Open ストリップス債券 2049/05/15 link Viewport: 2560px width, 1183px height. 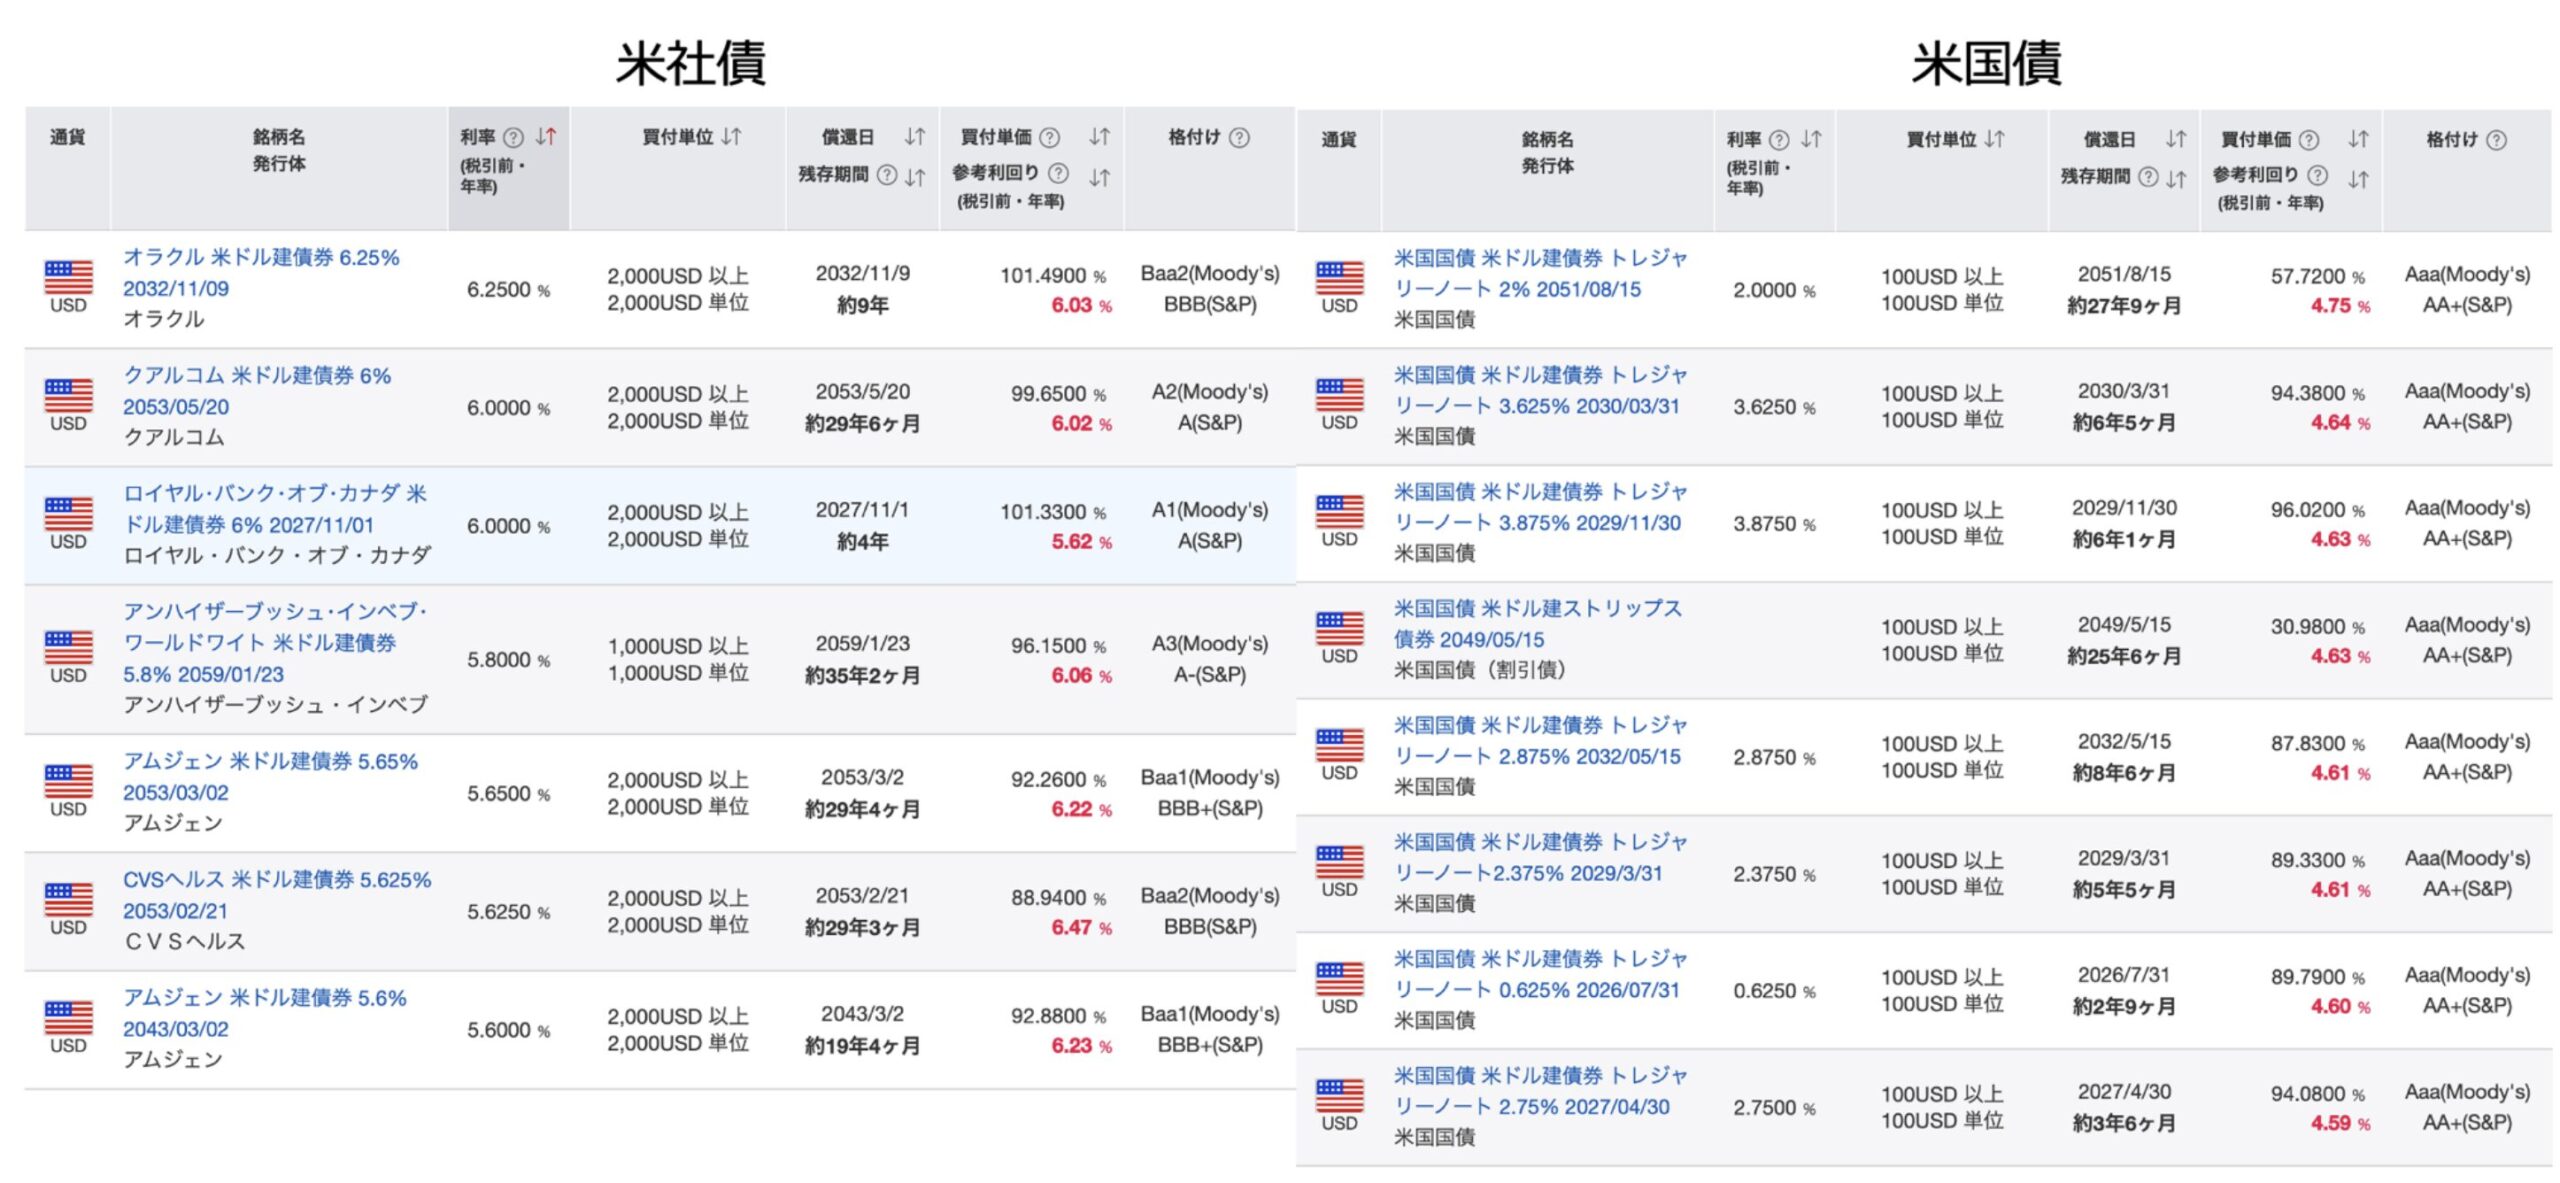coord(1538,623)
